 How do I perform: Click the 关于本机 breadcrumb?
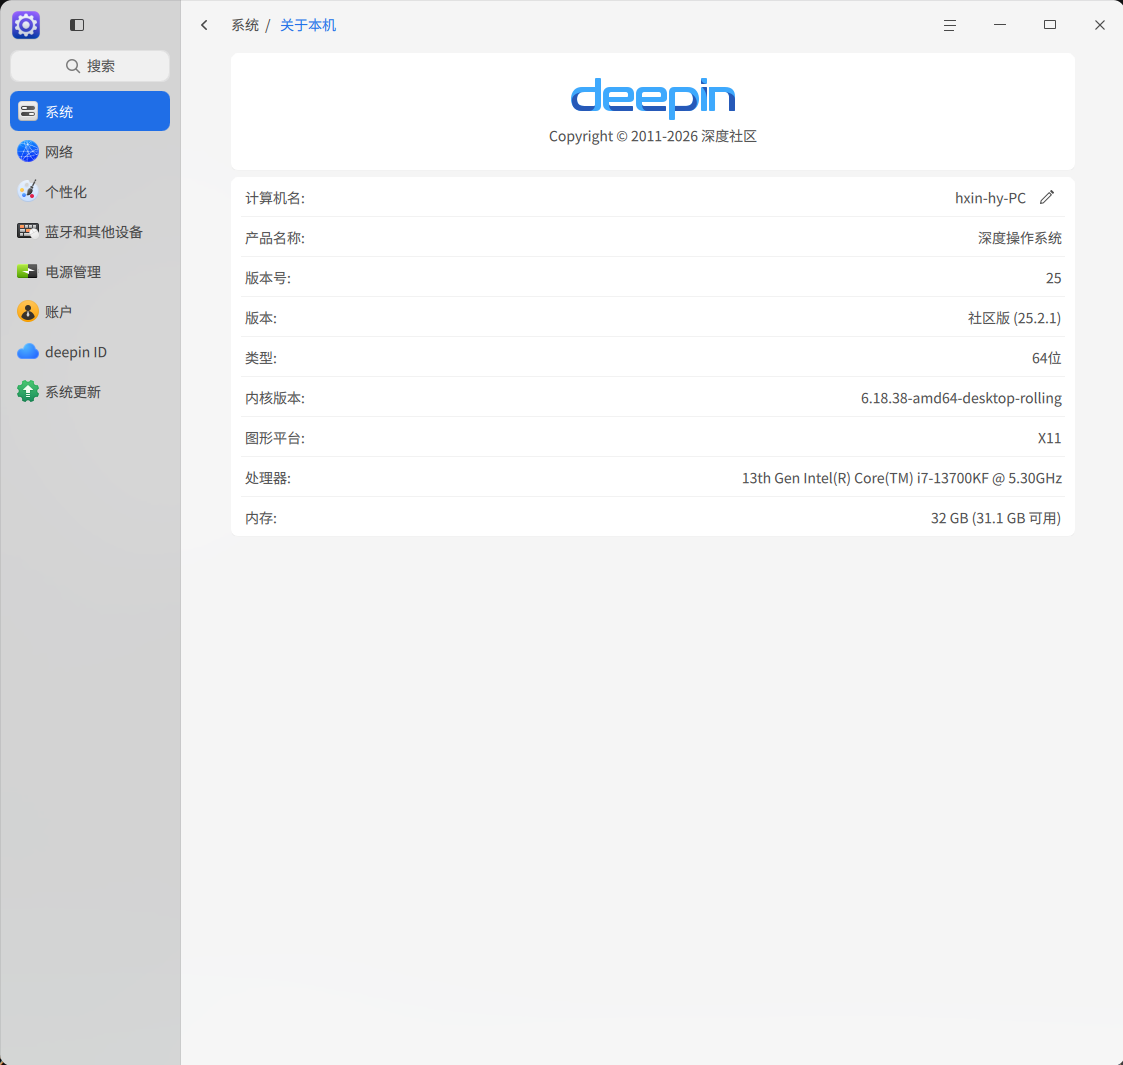tap(308, 25)
